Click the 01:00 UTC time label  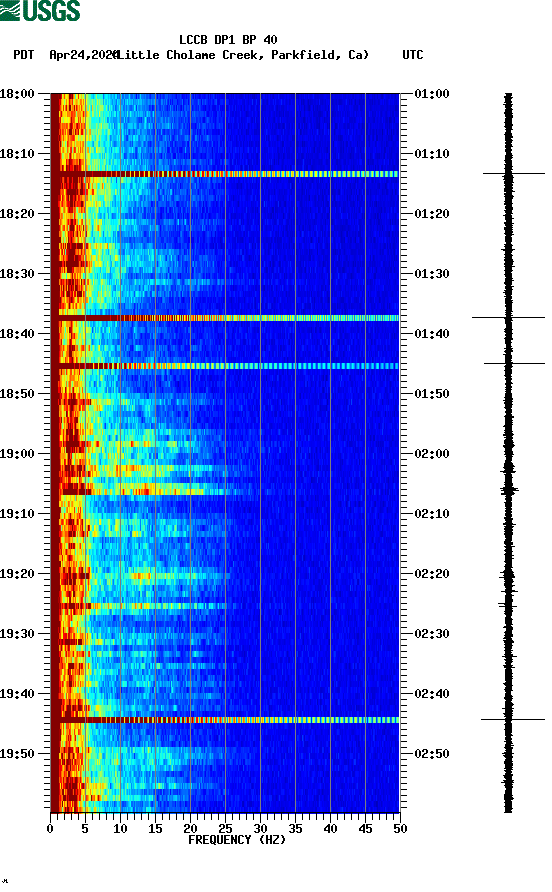coord(432,93)
